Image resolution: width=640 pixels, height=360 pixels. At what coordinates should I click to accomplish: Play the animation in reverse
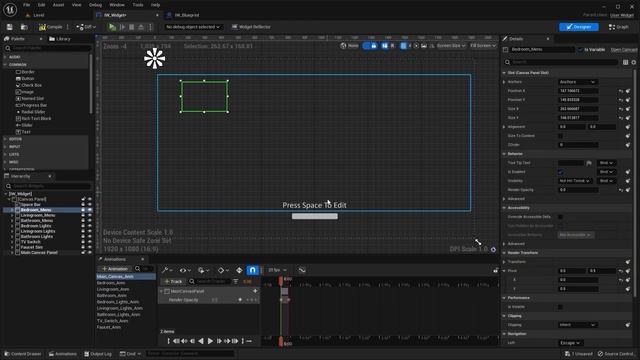click(201, 341)
